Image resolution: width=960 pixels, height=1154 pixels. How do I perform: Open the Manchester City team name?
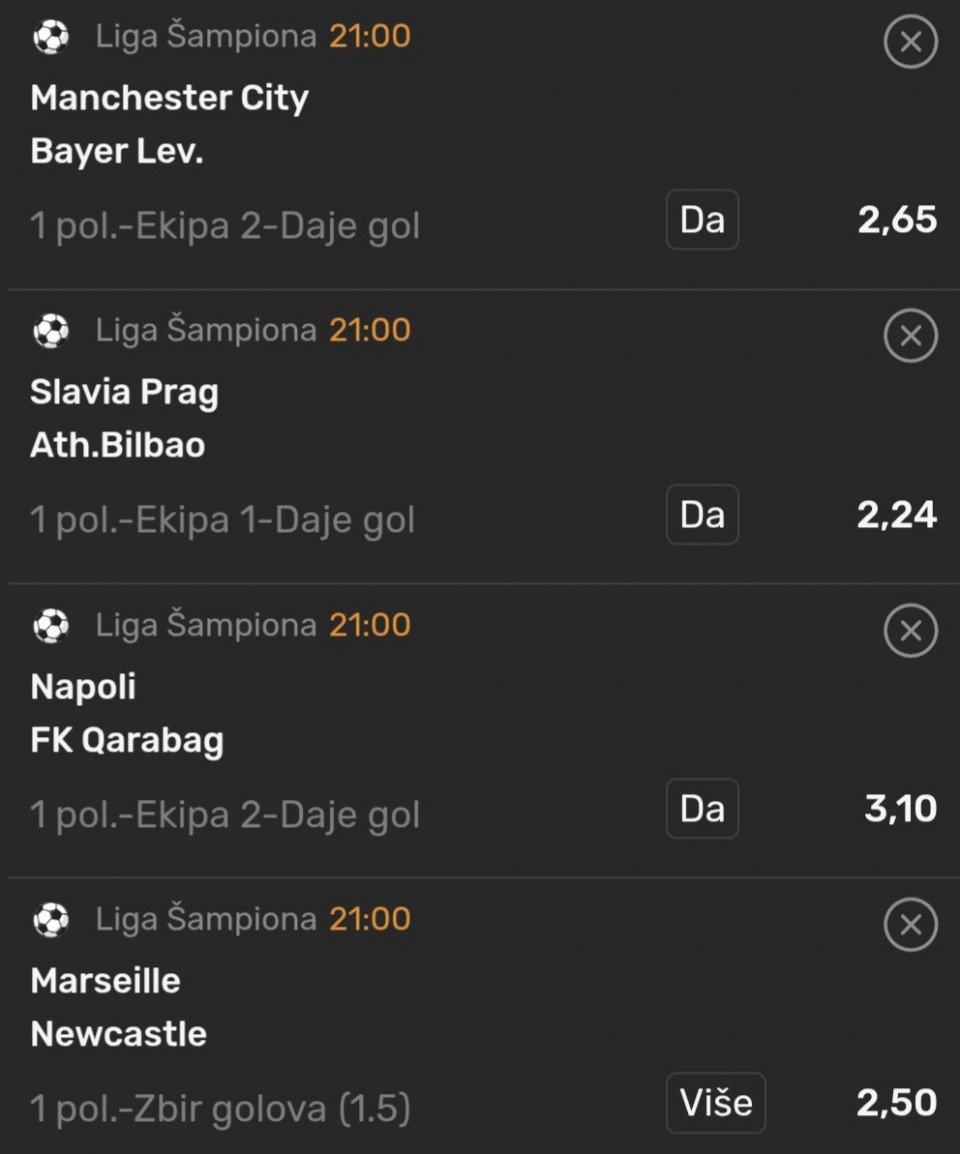coord(170,98)
